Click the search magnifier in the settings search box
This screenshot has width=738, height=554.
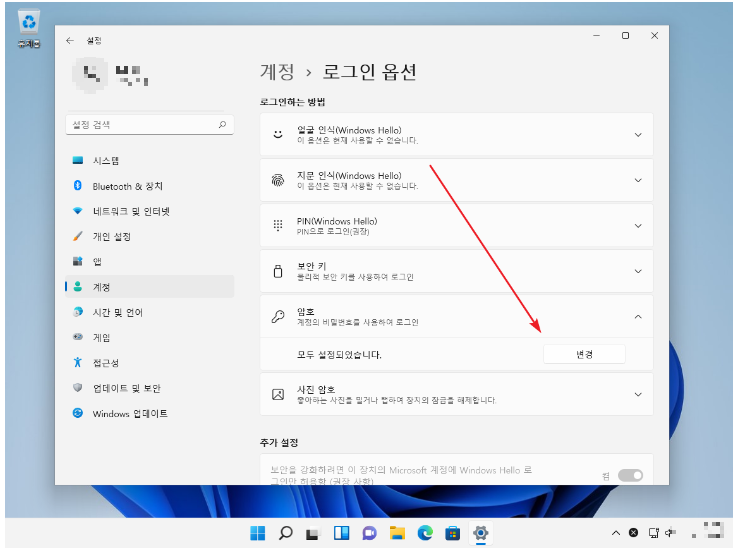222,125
